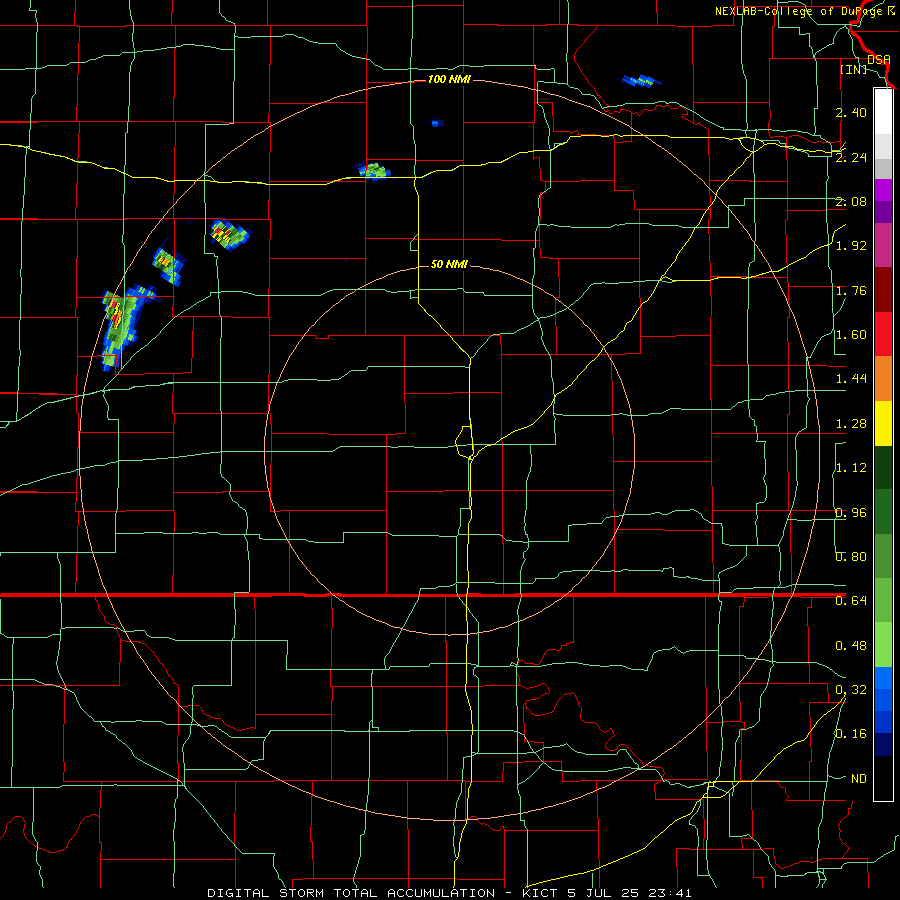Screen dimensions: 900x900
Task: Click the DSA product label
Action: coord(879,59)
